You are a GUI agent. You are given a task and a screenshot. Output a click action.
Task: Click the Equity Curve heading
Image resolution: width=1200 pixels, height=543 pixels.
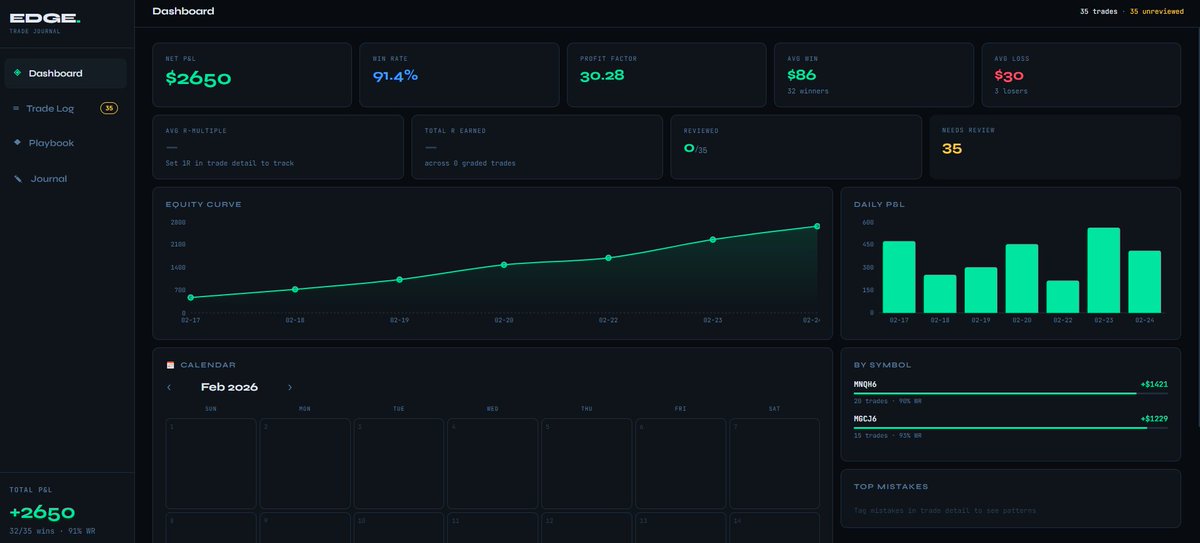coord(203,204)
